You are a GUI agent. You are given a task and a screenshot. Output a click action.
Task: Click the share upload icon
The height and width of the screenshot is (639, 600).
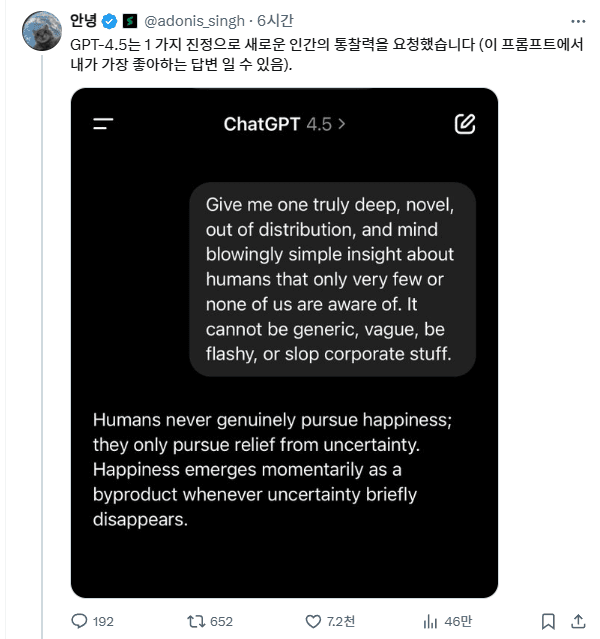[579, 621]
